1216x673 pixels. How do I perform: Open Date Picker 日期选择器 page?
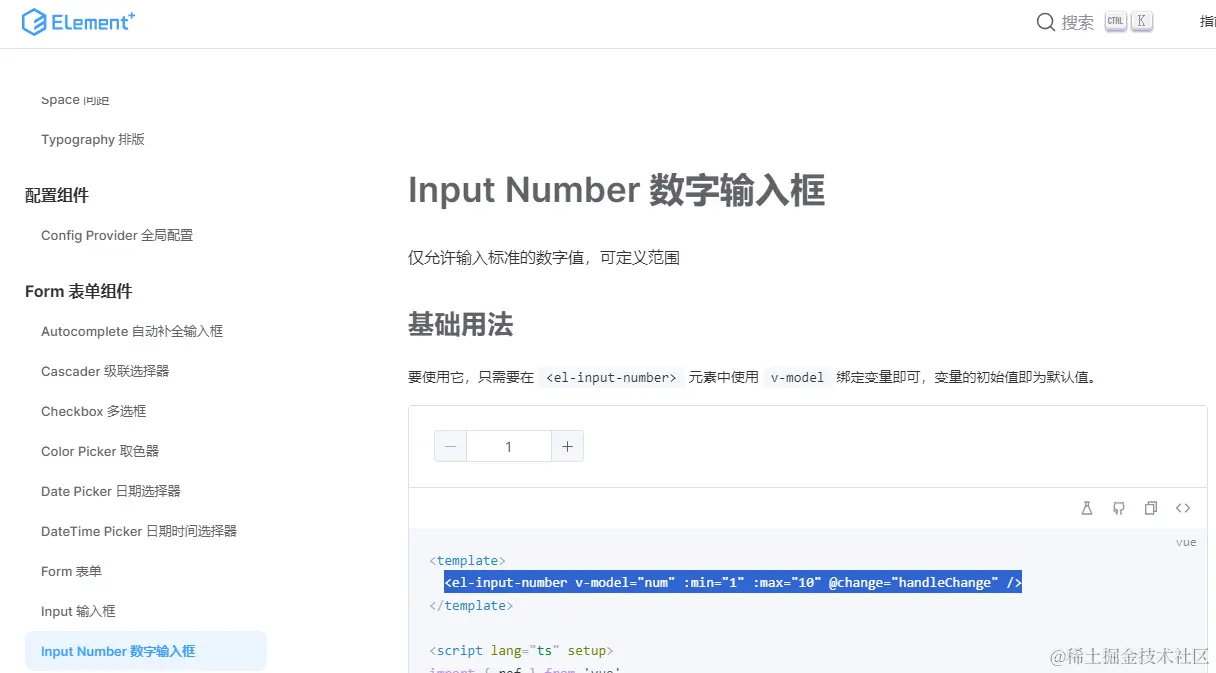pos(111,491)
